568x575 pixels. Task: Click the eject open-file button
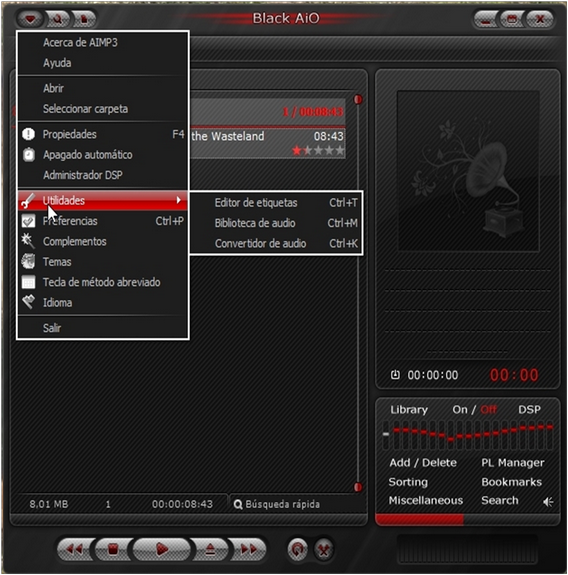click(210, 549)
